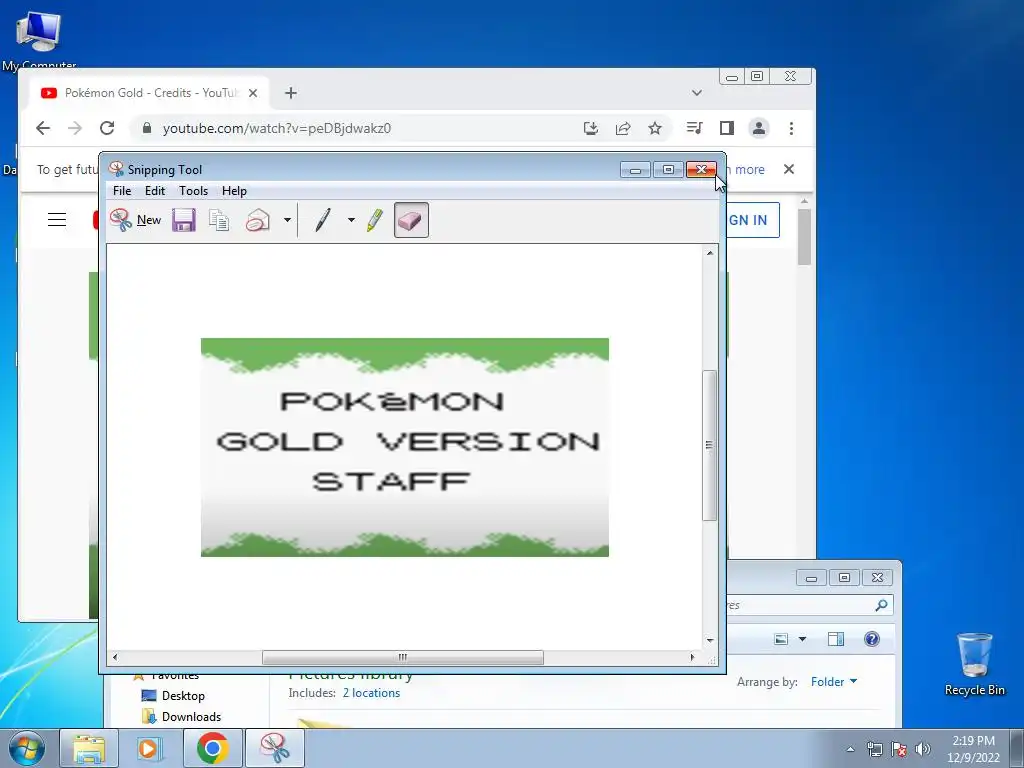Select Downloads in Explorer navigation pane
Image resolution: width=1024 pixels, height=768 pixels.
[x=182, y=717]
